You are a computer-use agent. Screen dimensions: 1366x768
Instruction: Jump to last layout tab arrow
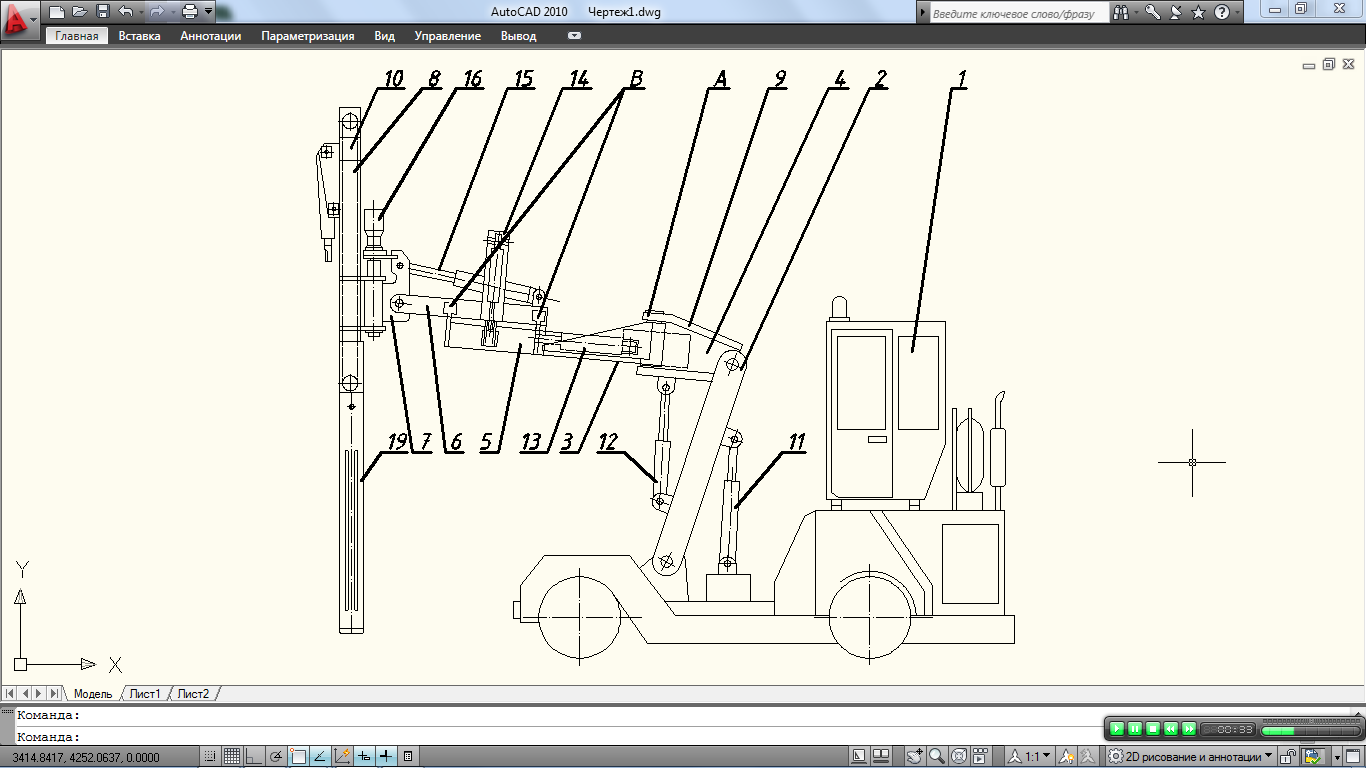[x=54, y=693]
